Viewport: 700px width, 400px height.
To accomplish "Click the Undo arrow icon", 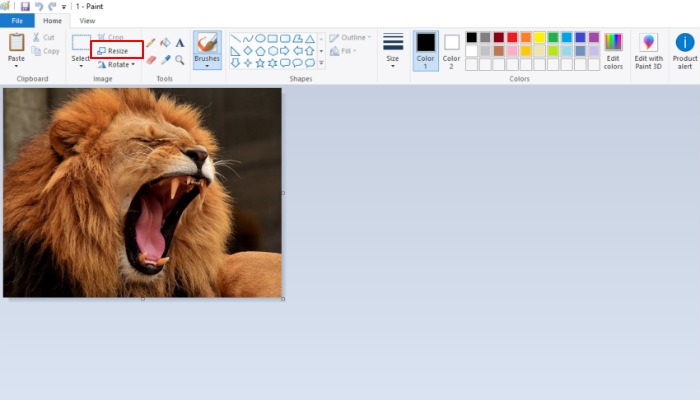I will pyautogui.click(x=39, y=6).
